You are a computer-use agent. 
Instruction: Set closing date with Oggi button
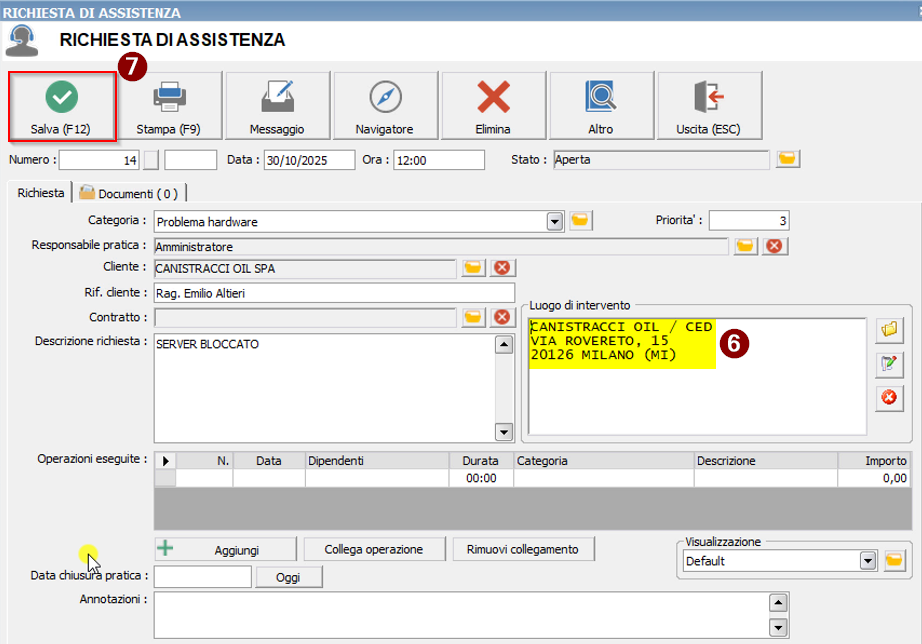(290, 577)
